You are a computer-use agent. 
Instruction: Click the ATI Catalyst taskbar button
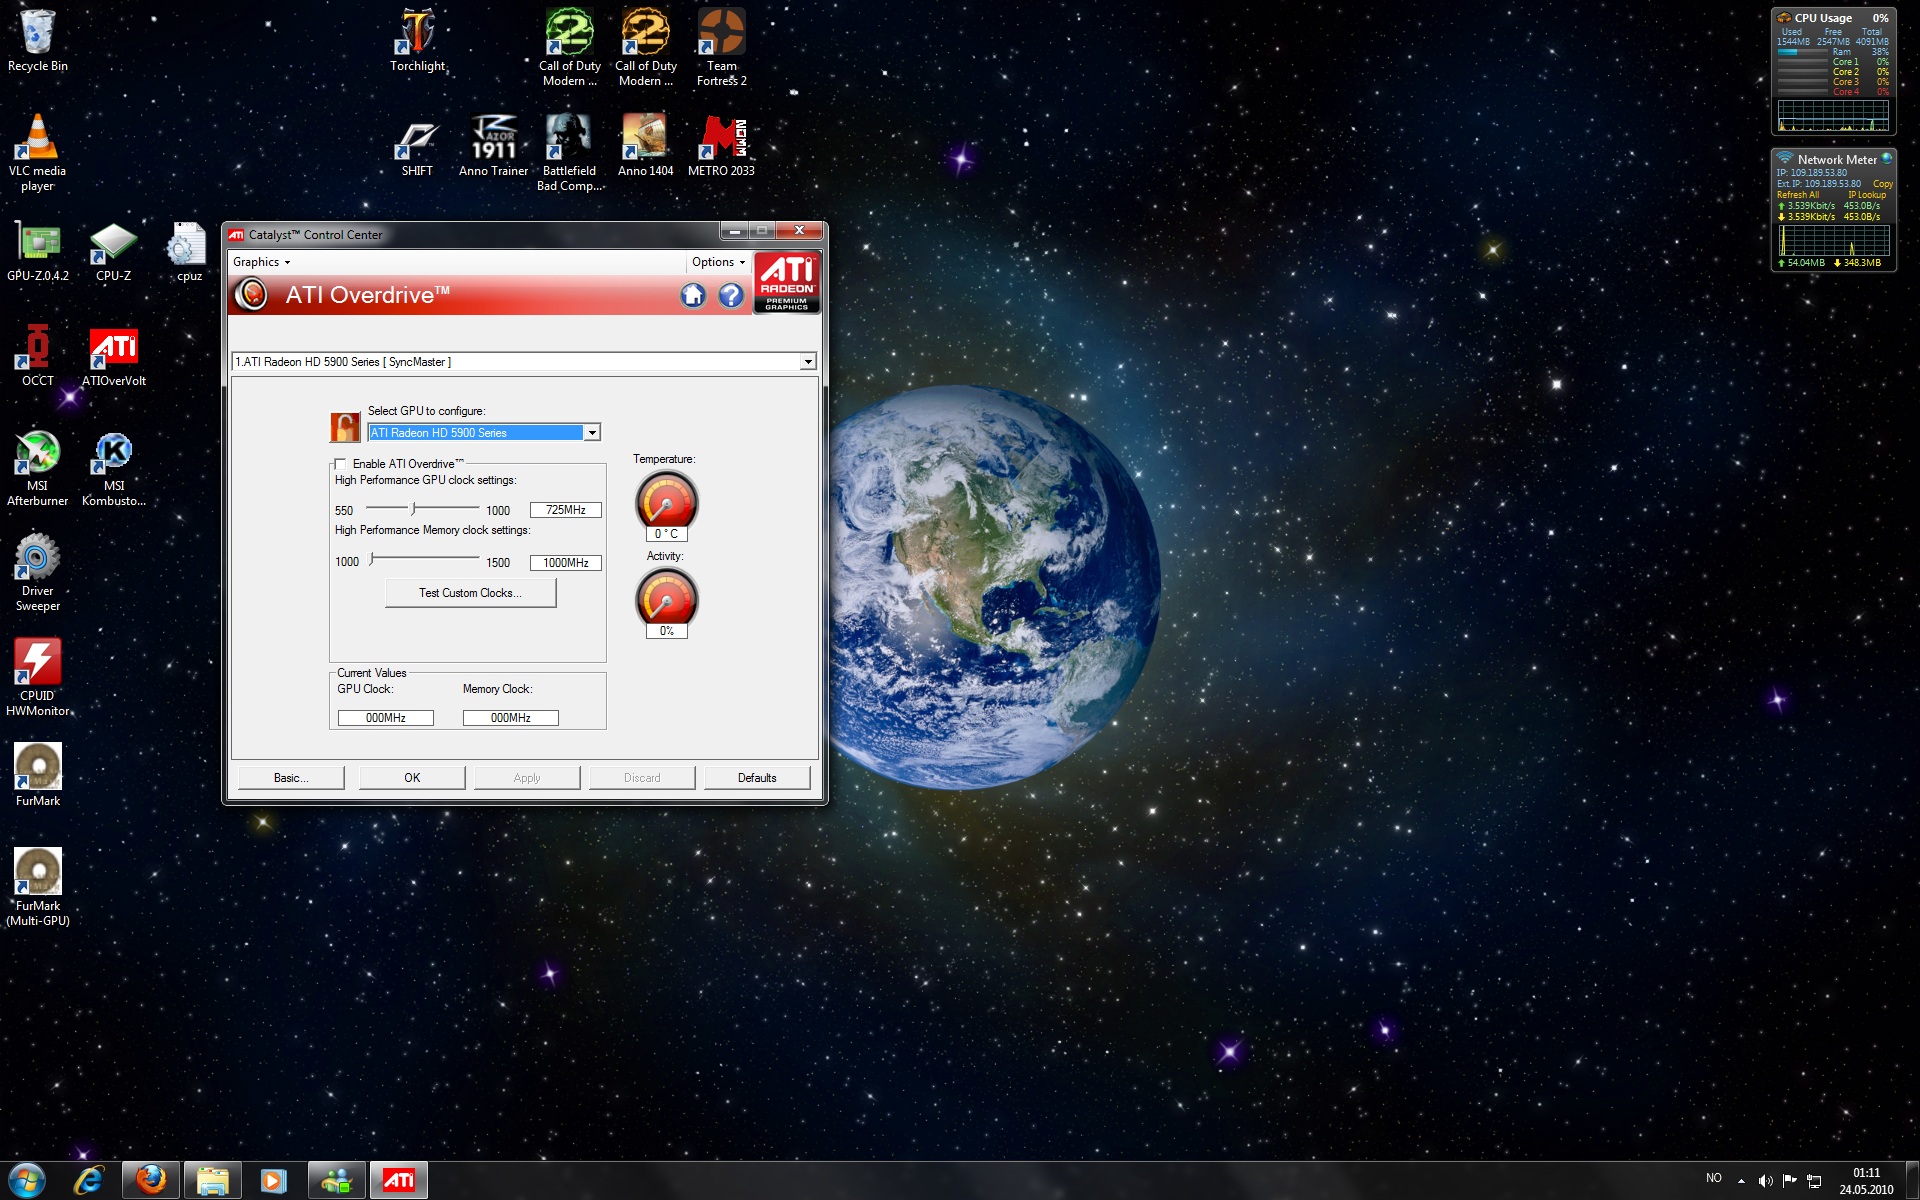[x=398, y=1180]
